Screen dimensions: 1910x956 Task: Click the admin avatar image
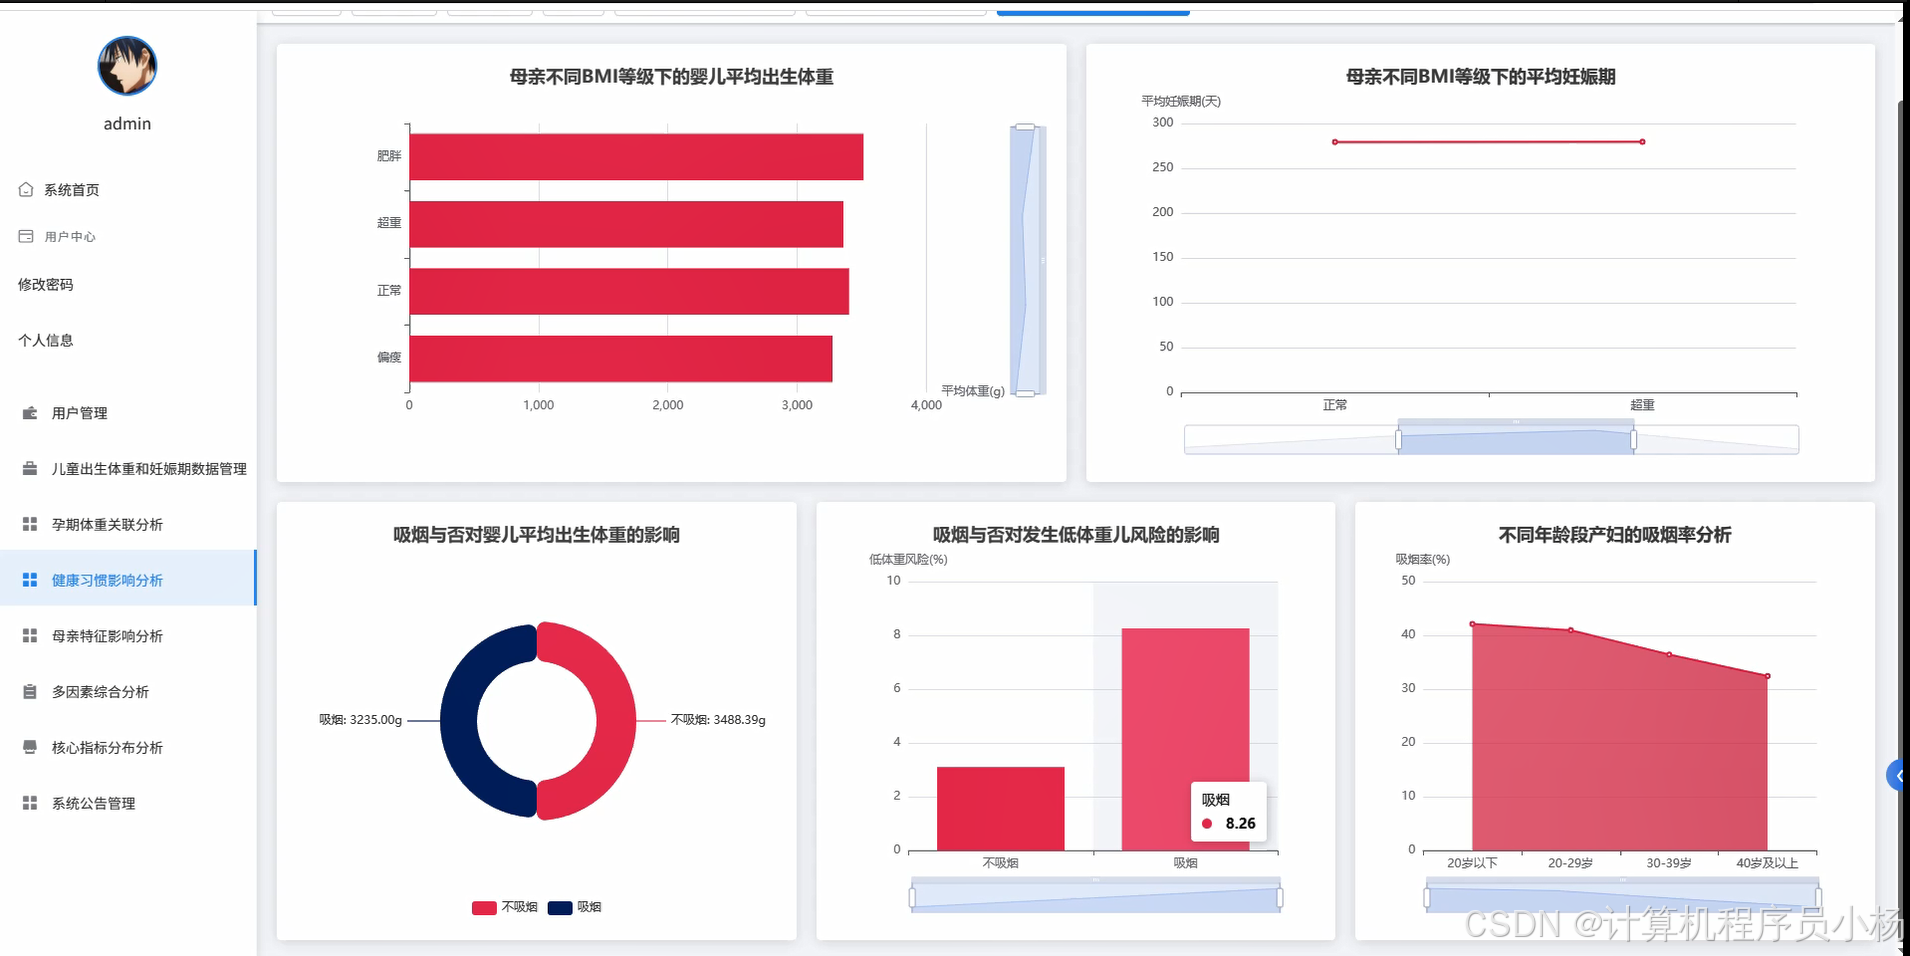pos(126,66)
